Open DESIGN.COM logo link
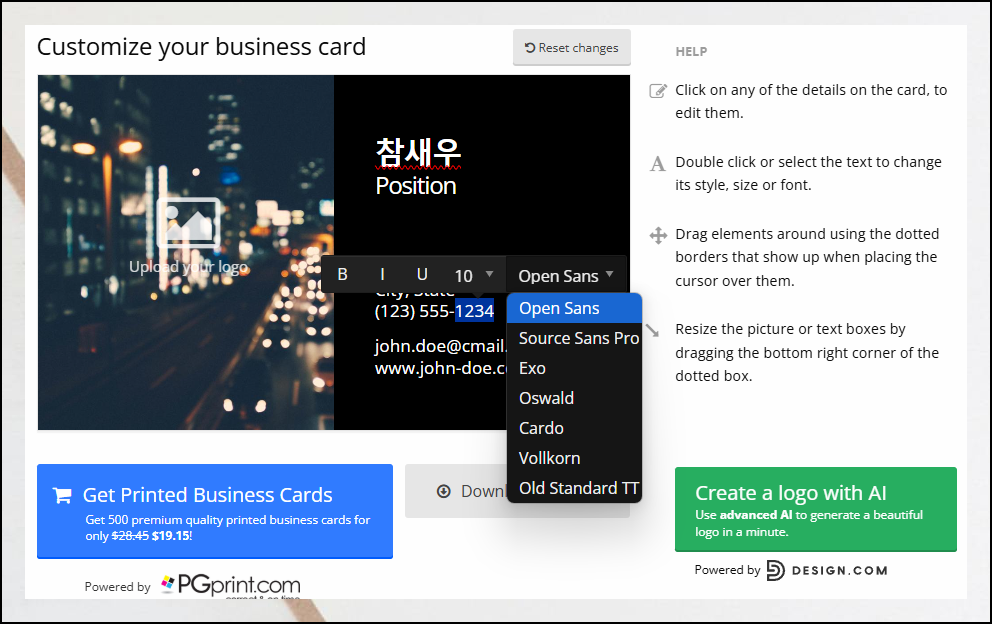The height and width of the screenshot is (624, 992). [x=827, y=570]
